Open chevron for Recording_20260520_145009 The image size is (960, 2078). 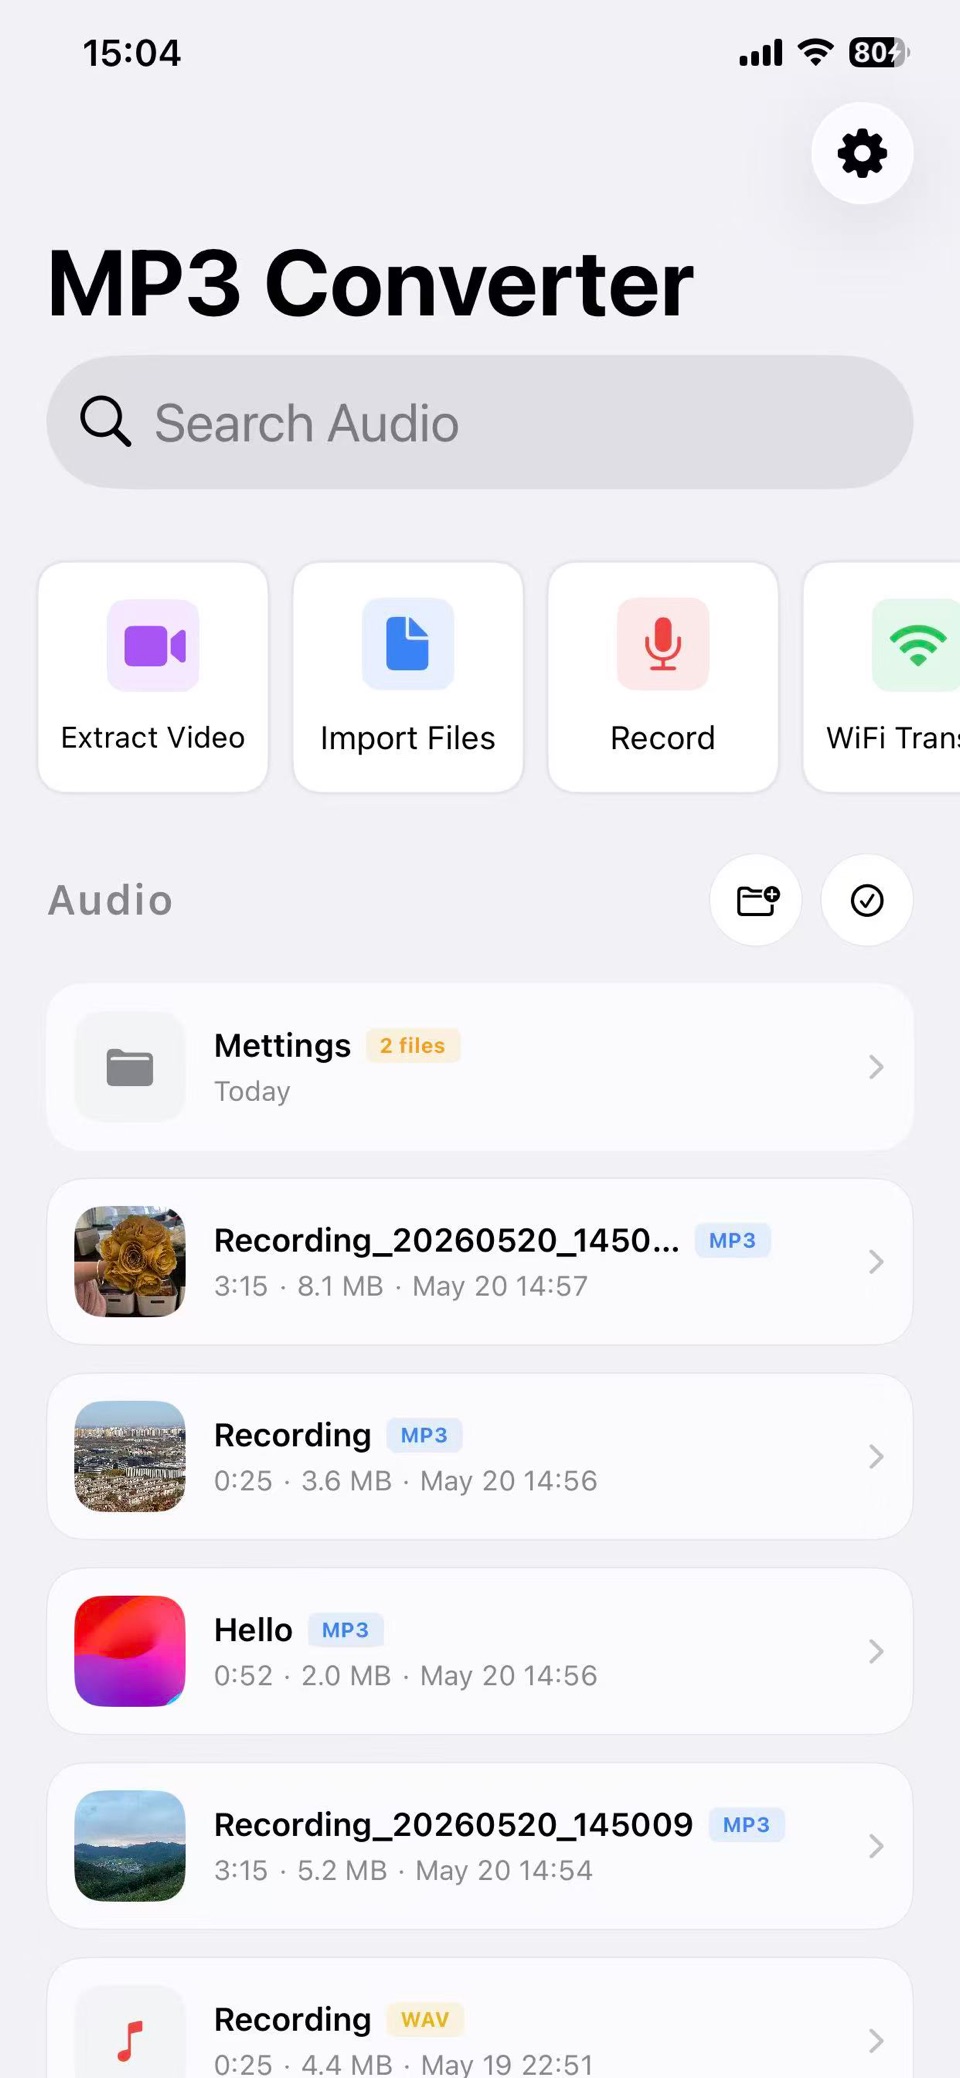pyautogui.click(x=876, y=1846)
